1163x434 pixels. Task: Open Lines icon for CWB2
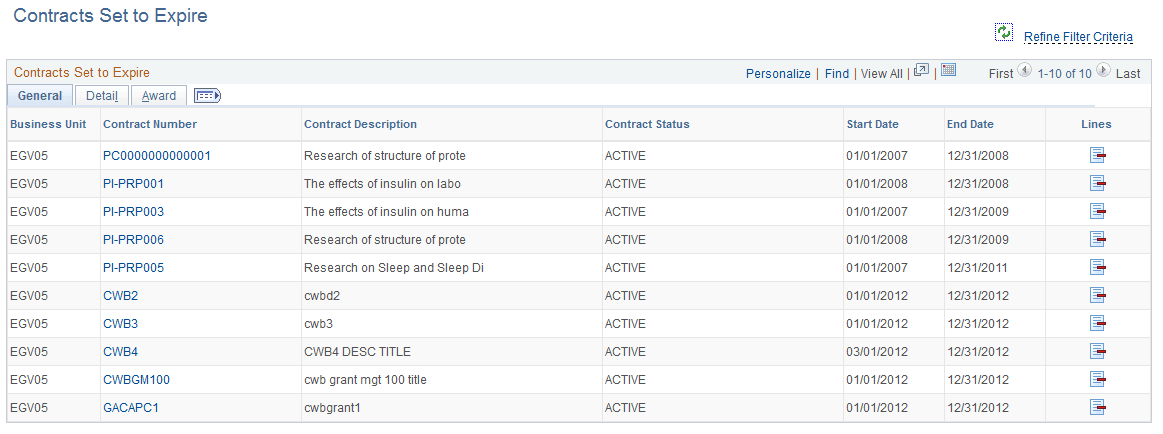tap(1097, 295)
